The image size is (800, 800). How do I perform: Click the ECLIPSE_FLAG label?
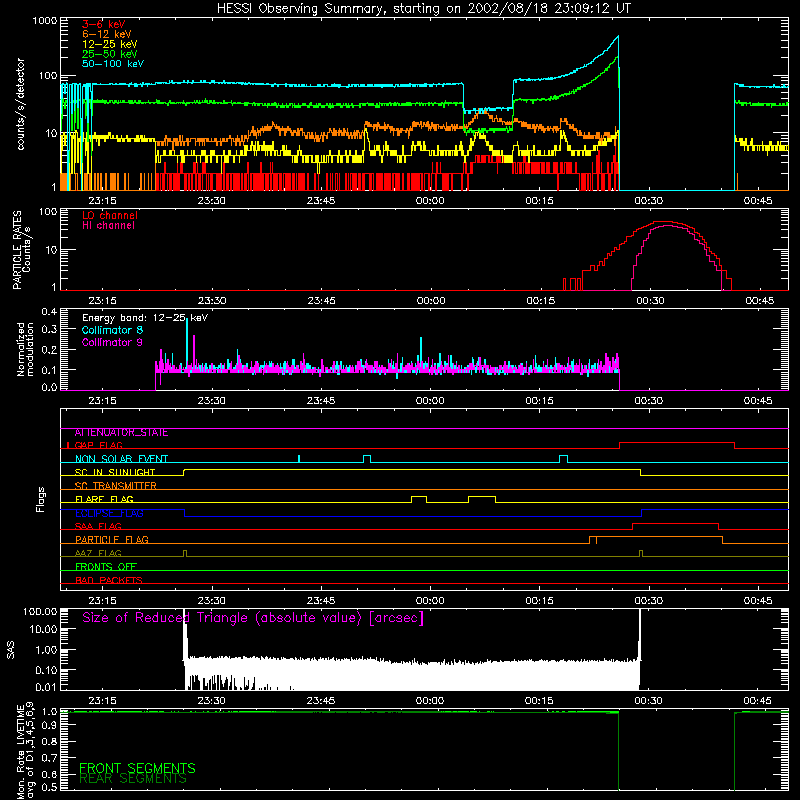tap(109, 513)
